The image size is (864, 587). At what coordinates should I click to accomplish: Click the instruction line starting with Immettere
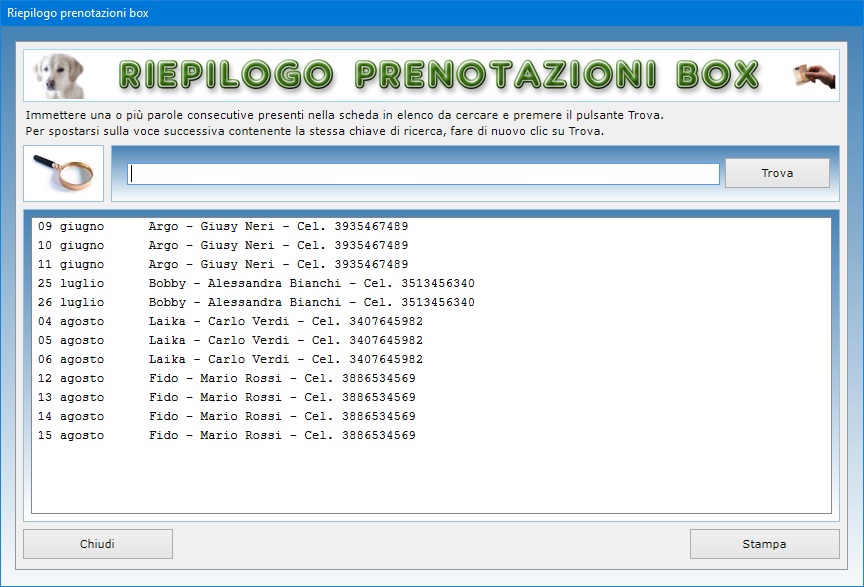[x=344, y=115]
